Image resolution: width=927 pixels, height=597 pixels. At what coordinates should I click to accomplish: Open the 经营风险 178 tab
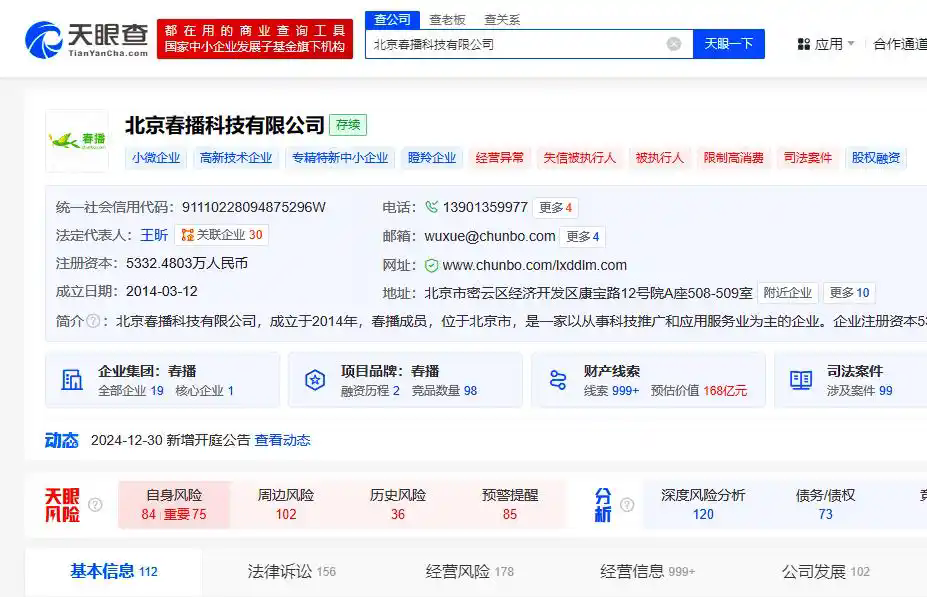[x=469, y=572]
